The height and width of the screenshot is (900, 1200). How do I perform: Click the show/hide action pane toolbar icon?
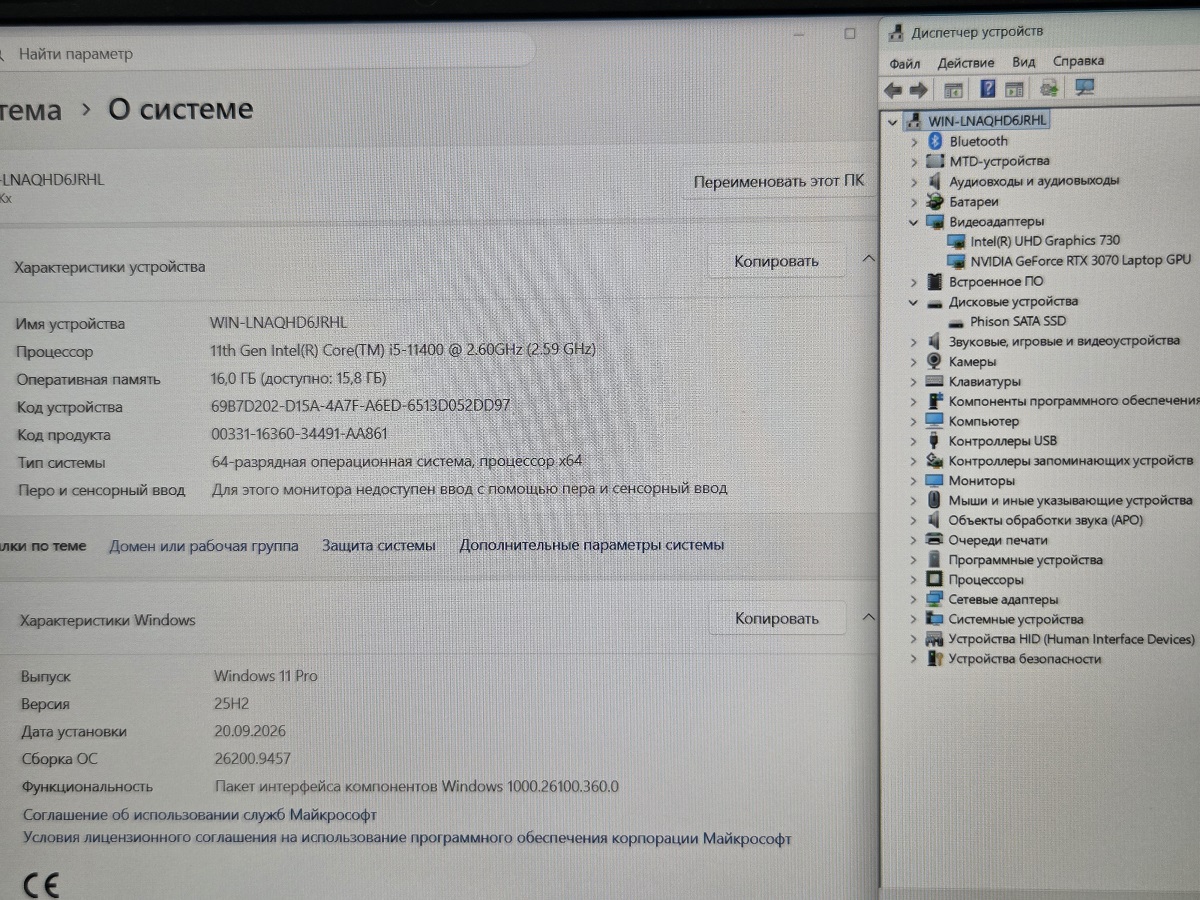(1014, 89)
